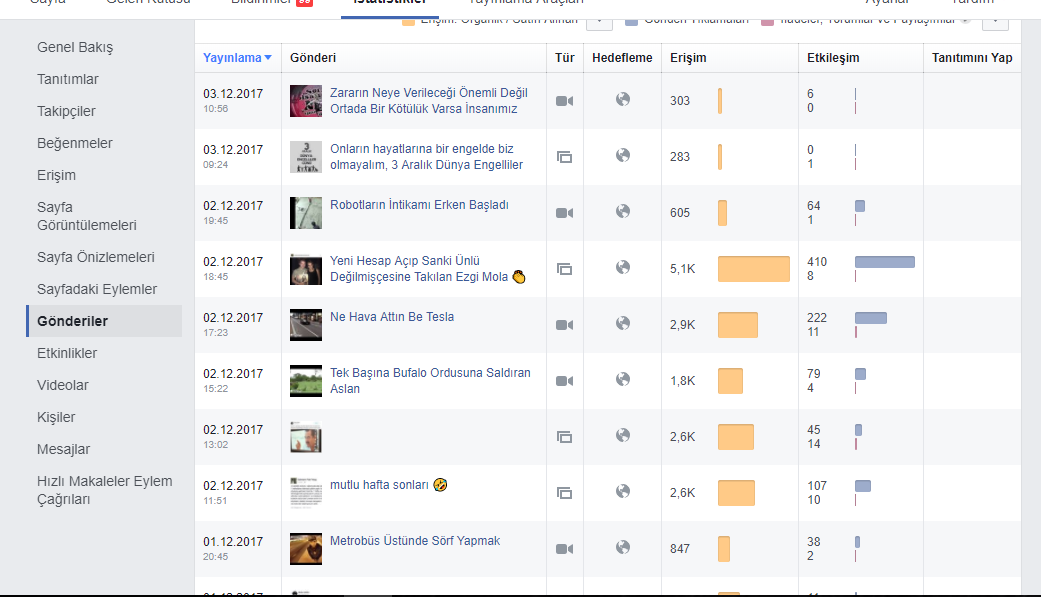Open Sayfadaki Eylemler section
This screenshot has width=1041, height=597.
tap(97, 289)
